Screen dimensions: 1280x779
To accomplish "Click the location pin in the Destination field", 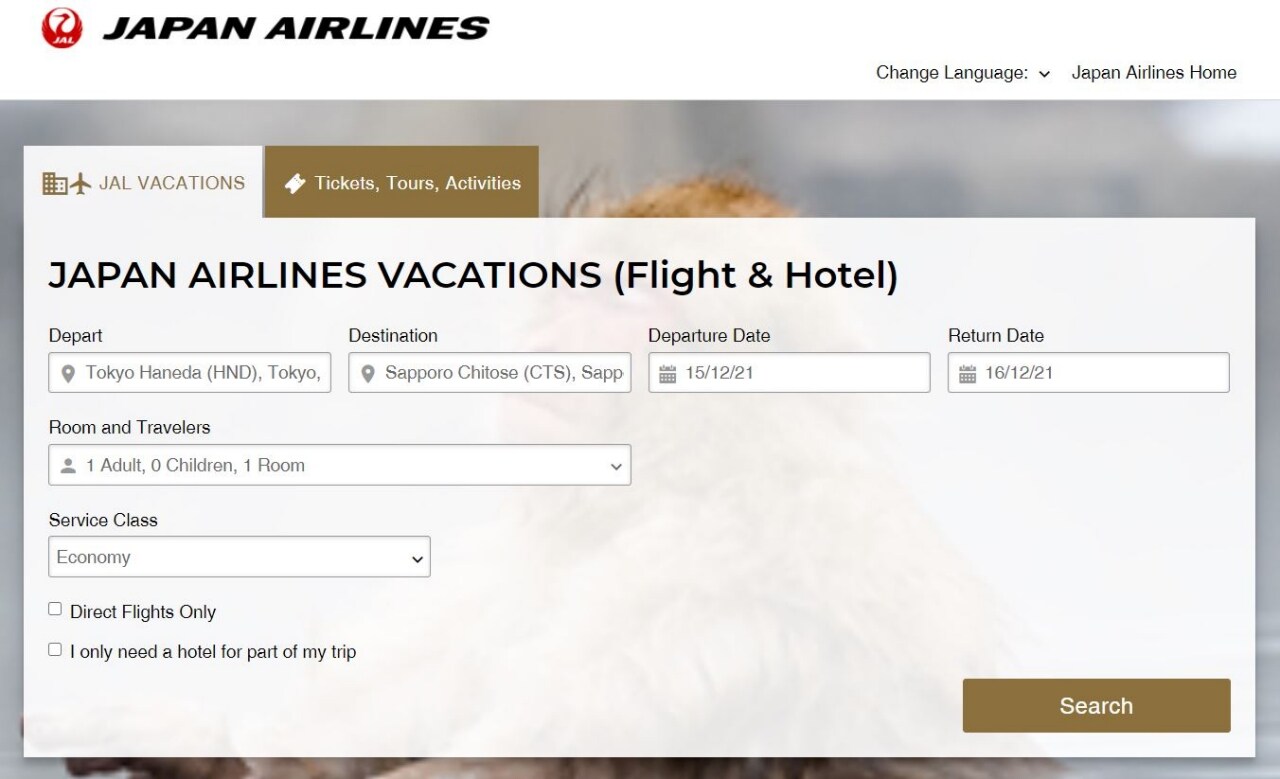I will coord(368,374).
